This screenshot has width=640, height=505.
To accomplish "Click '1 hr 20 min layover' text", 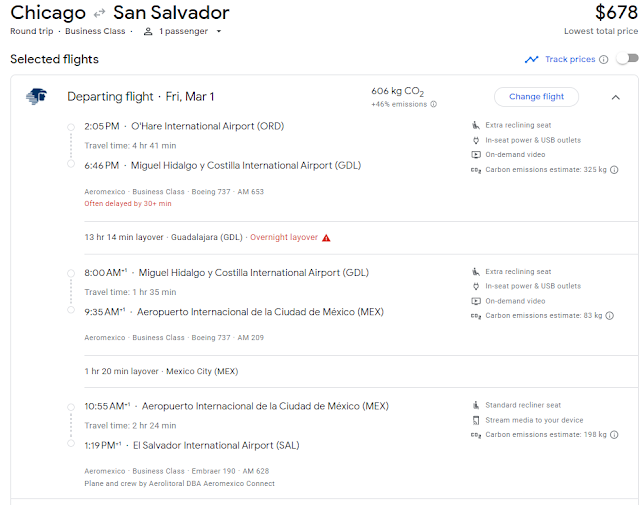I will point(121,371).
